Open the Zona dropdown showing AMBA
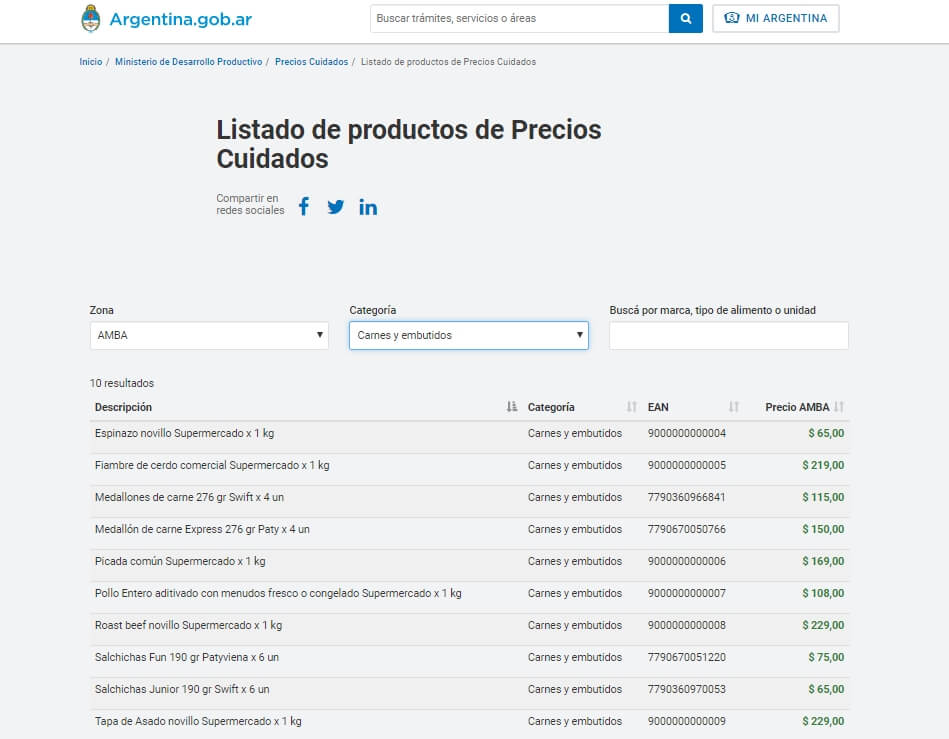The height and width of the screenshot is (739, 949). click(209, 335)
